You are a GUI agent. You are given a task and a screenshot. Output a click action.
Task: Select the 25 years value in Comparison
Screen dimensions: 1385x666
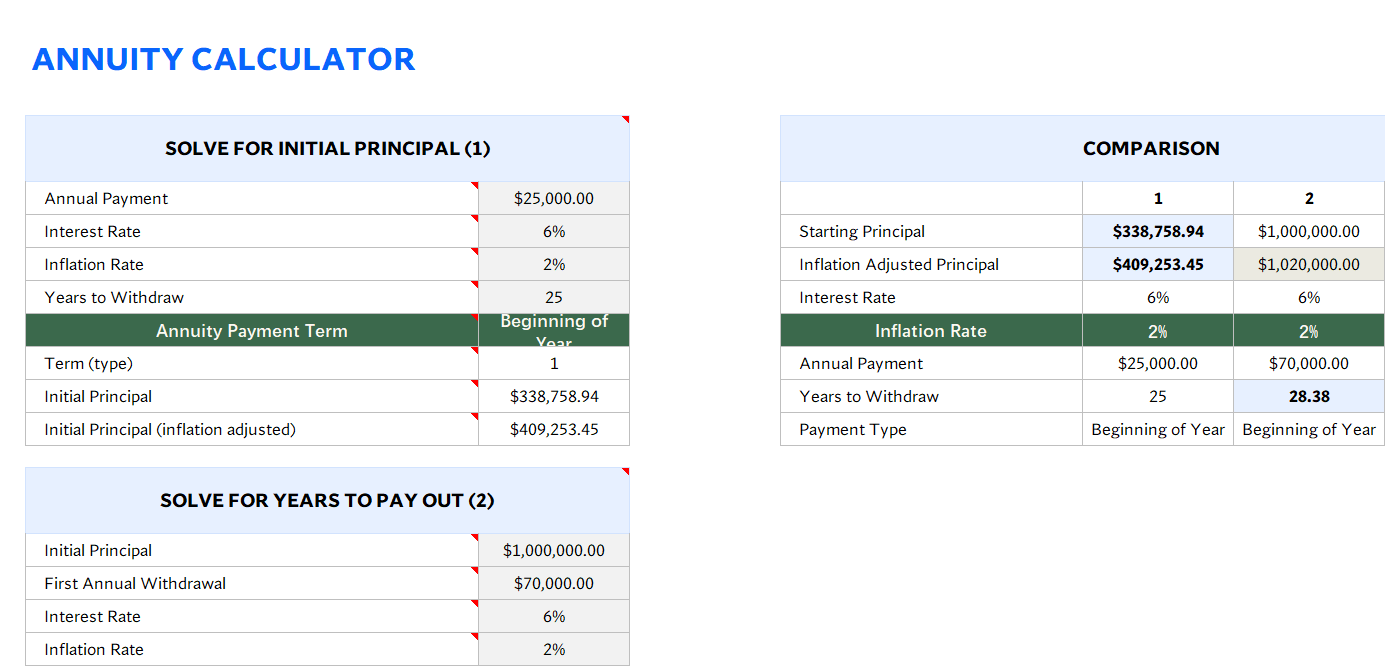(1158, 396)
